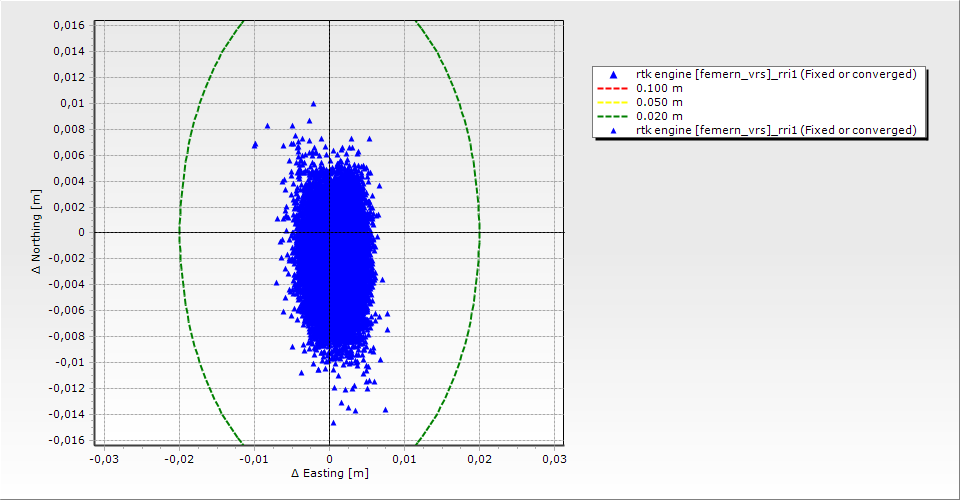This screenshot has height=500, width=960.
Task: Click the "0.100 m" legend label
Action: [659, 88]
